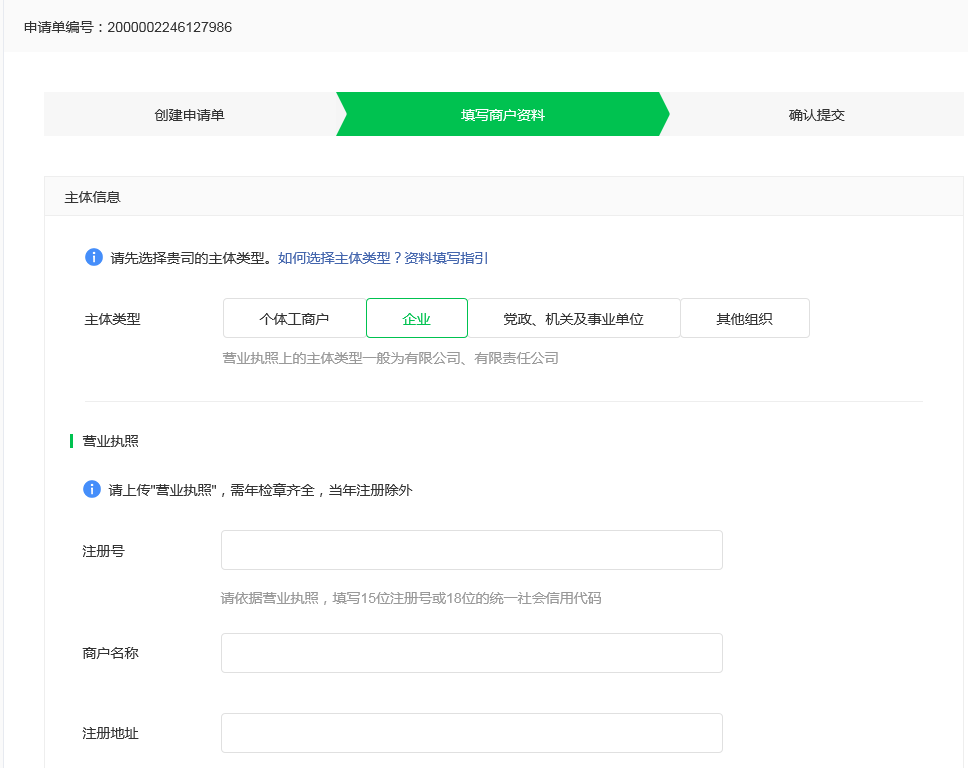The height and width of the screenshot is (768, 968).
Task: Jump to the 确认提交 step
Action: (816, 115)
